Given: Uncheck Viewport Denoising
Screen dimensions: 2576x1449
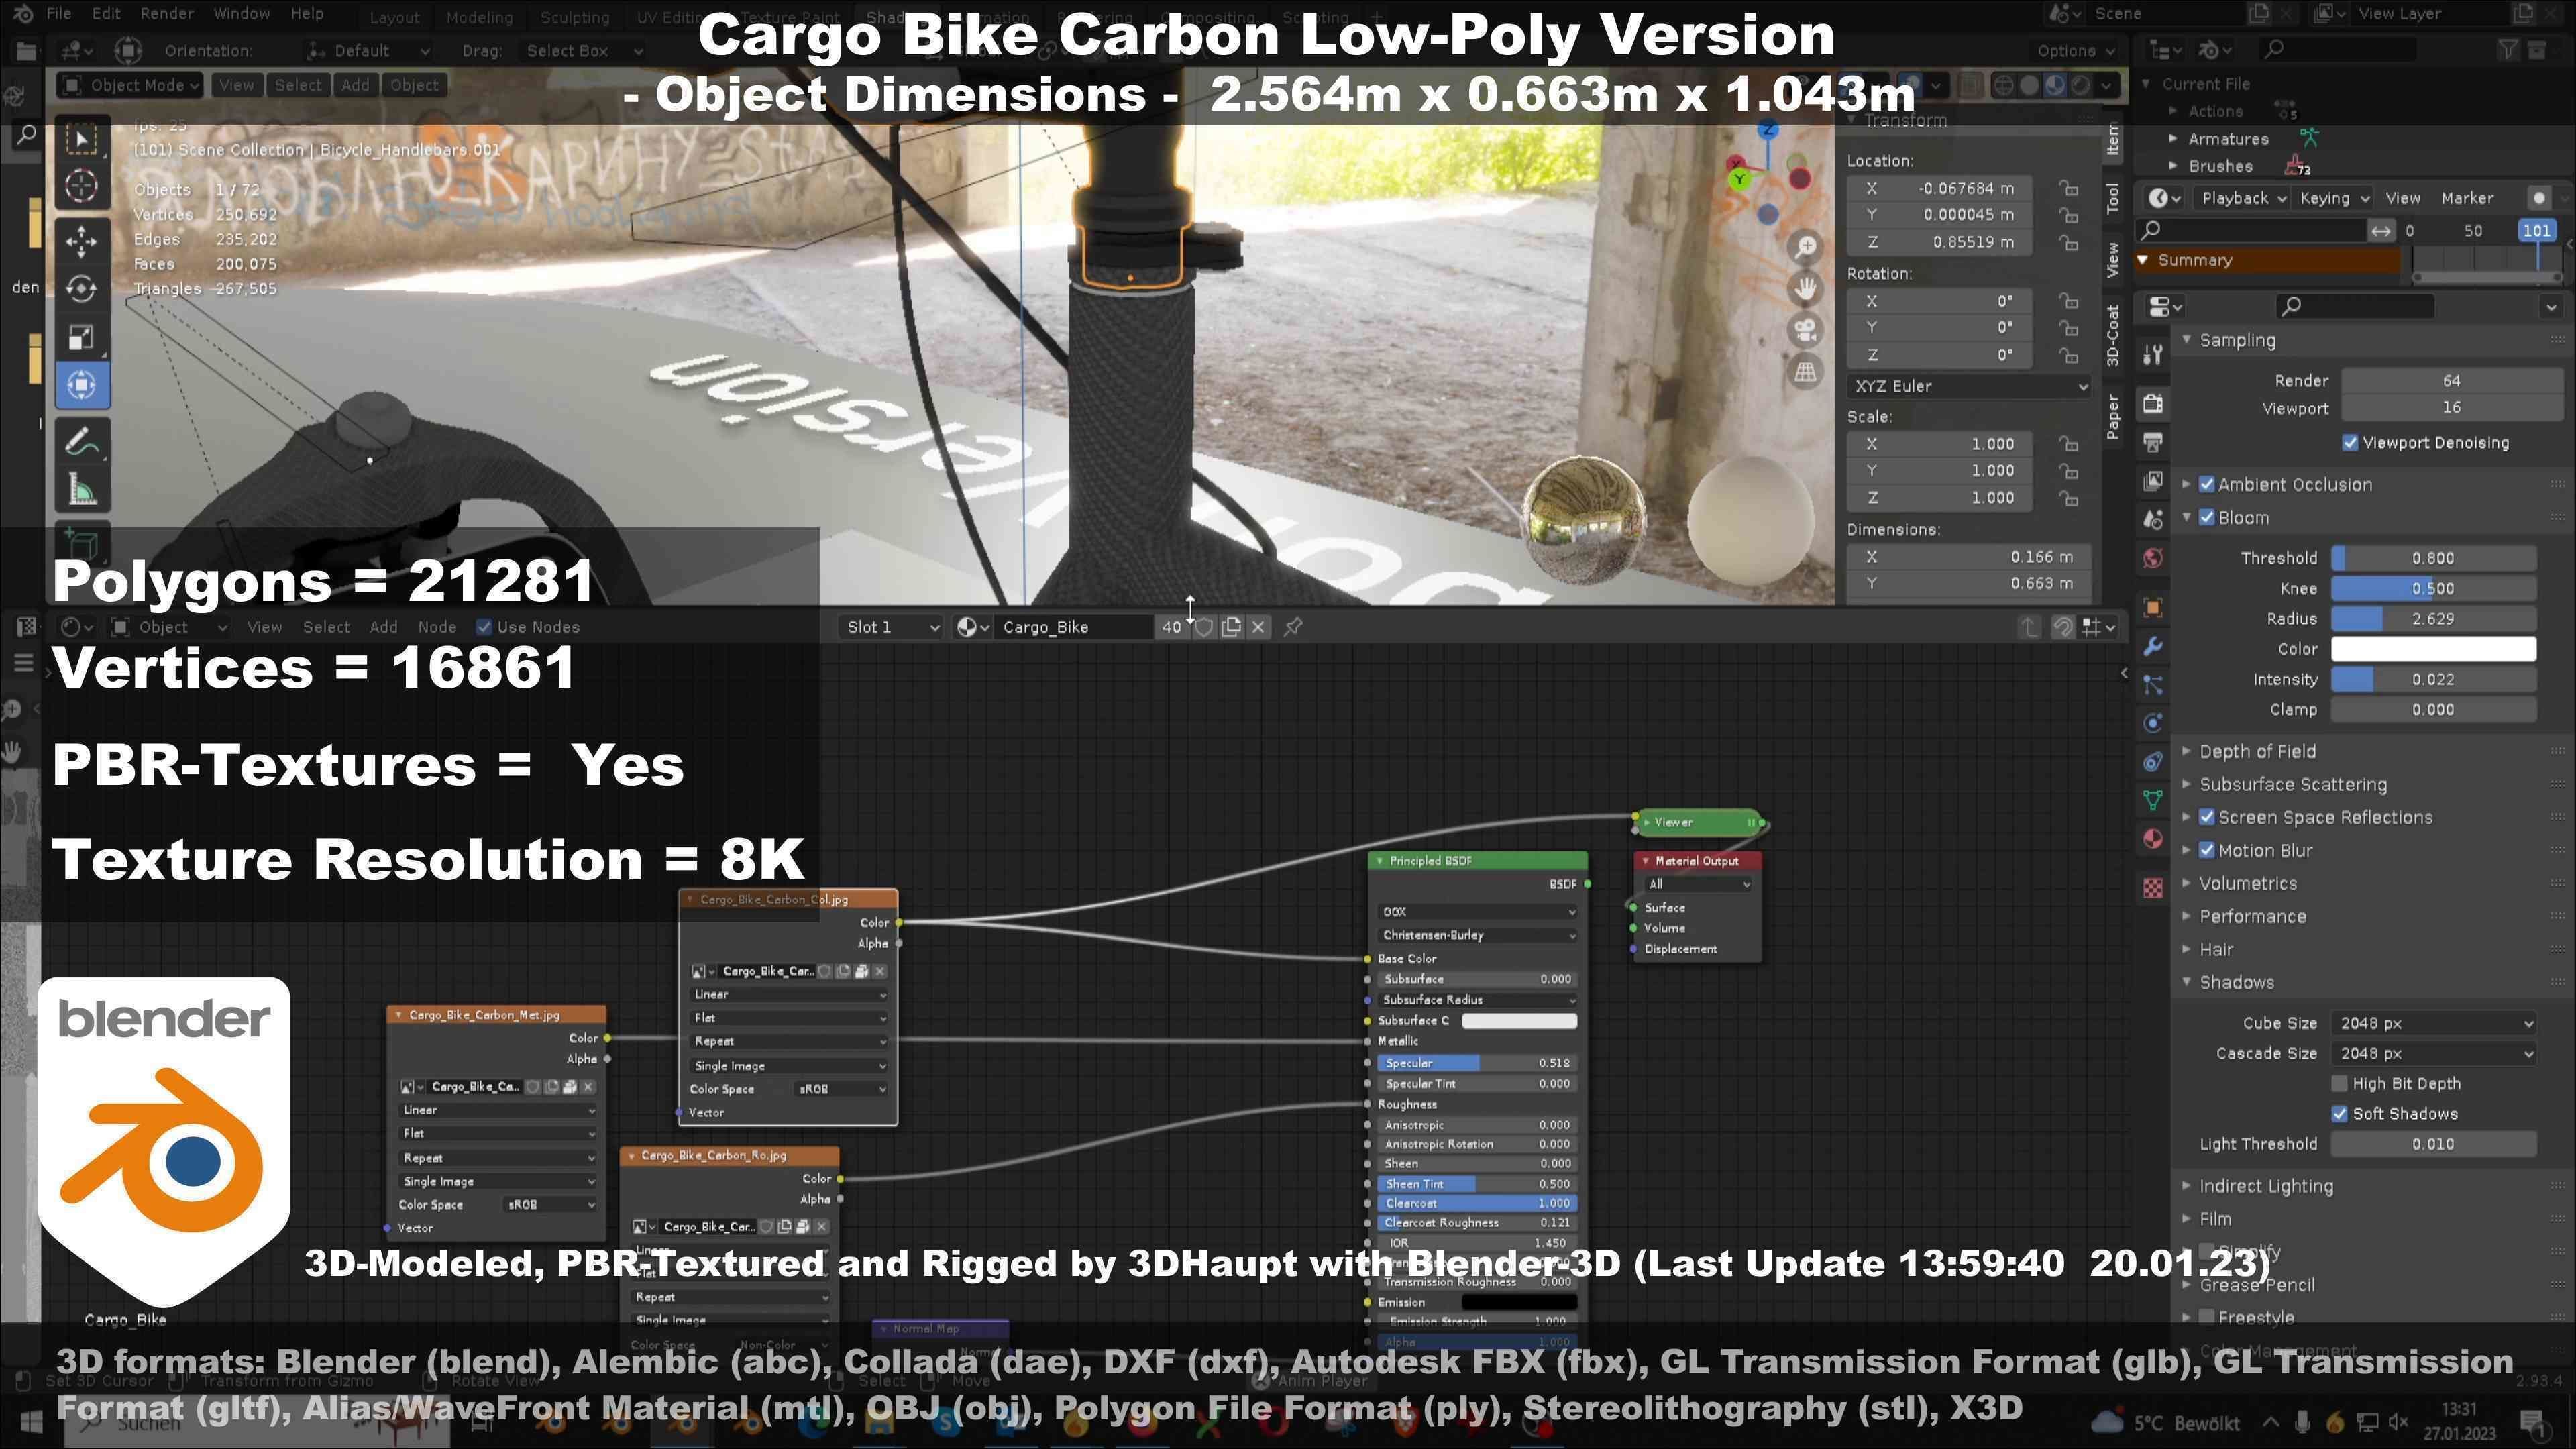Looking at the screenshot, I should tap(2350, 442).
